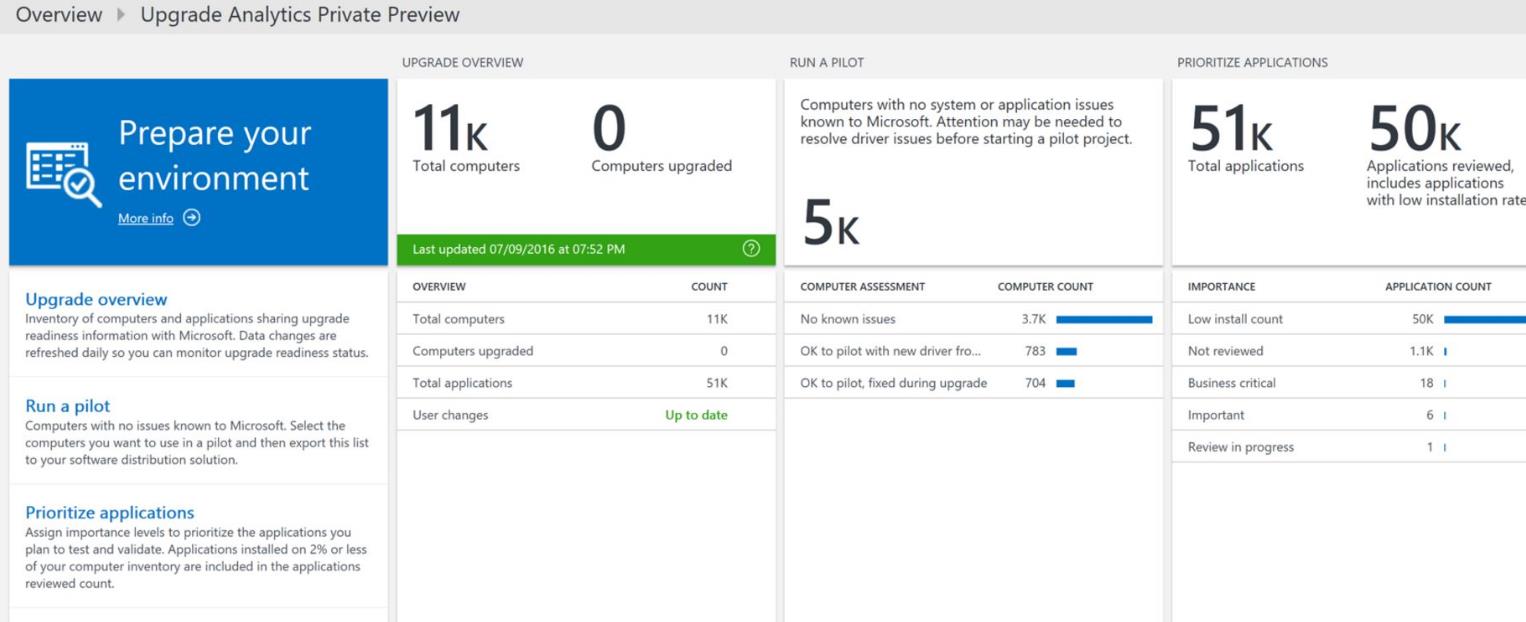Click the 3.7K bar for No known issues

pos(1104,319)
